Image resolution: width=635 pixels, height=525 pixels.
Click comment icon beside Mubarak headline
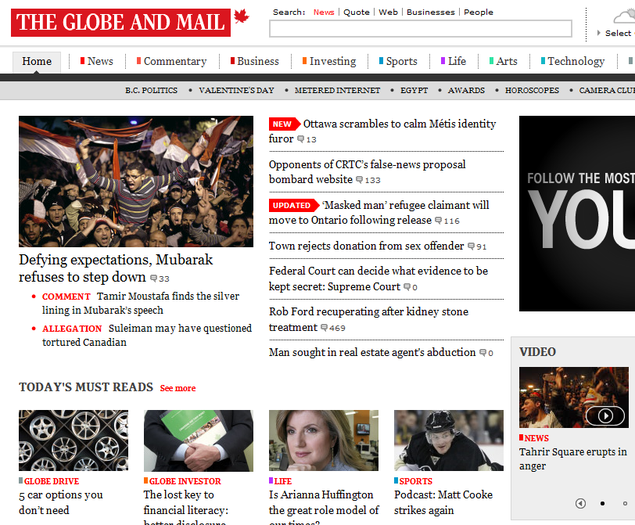point(153,278)
